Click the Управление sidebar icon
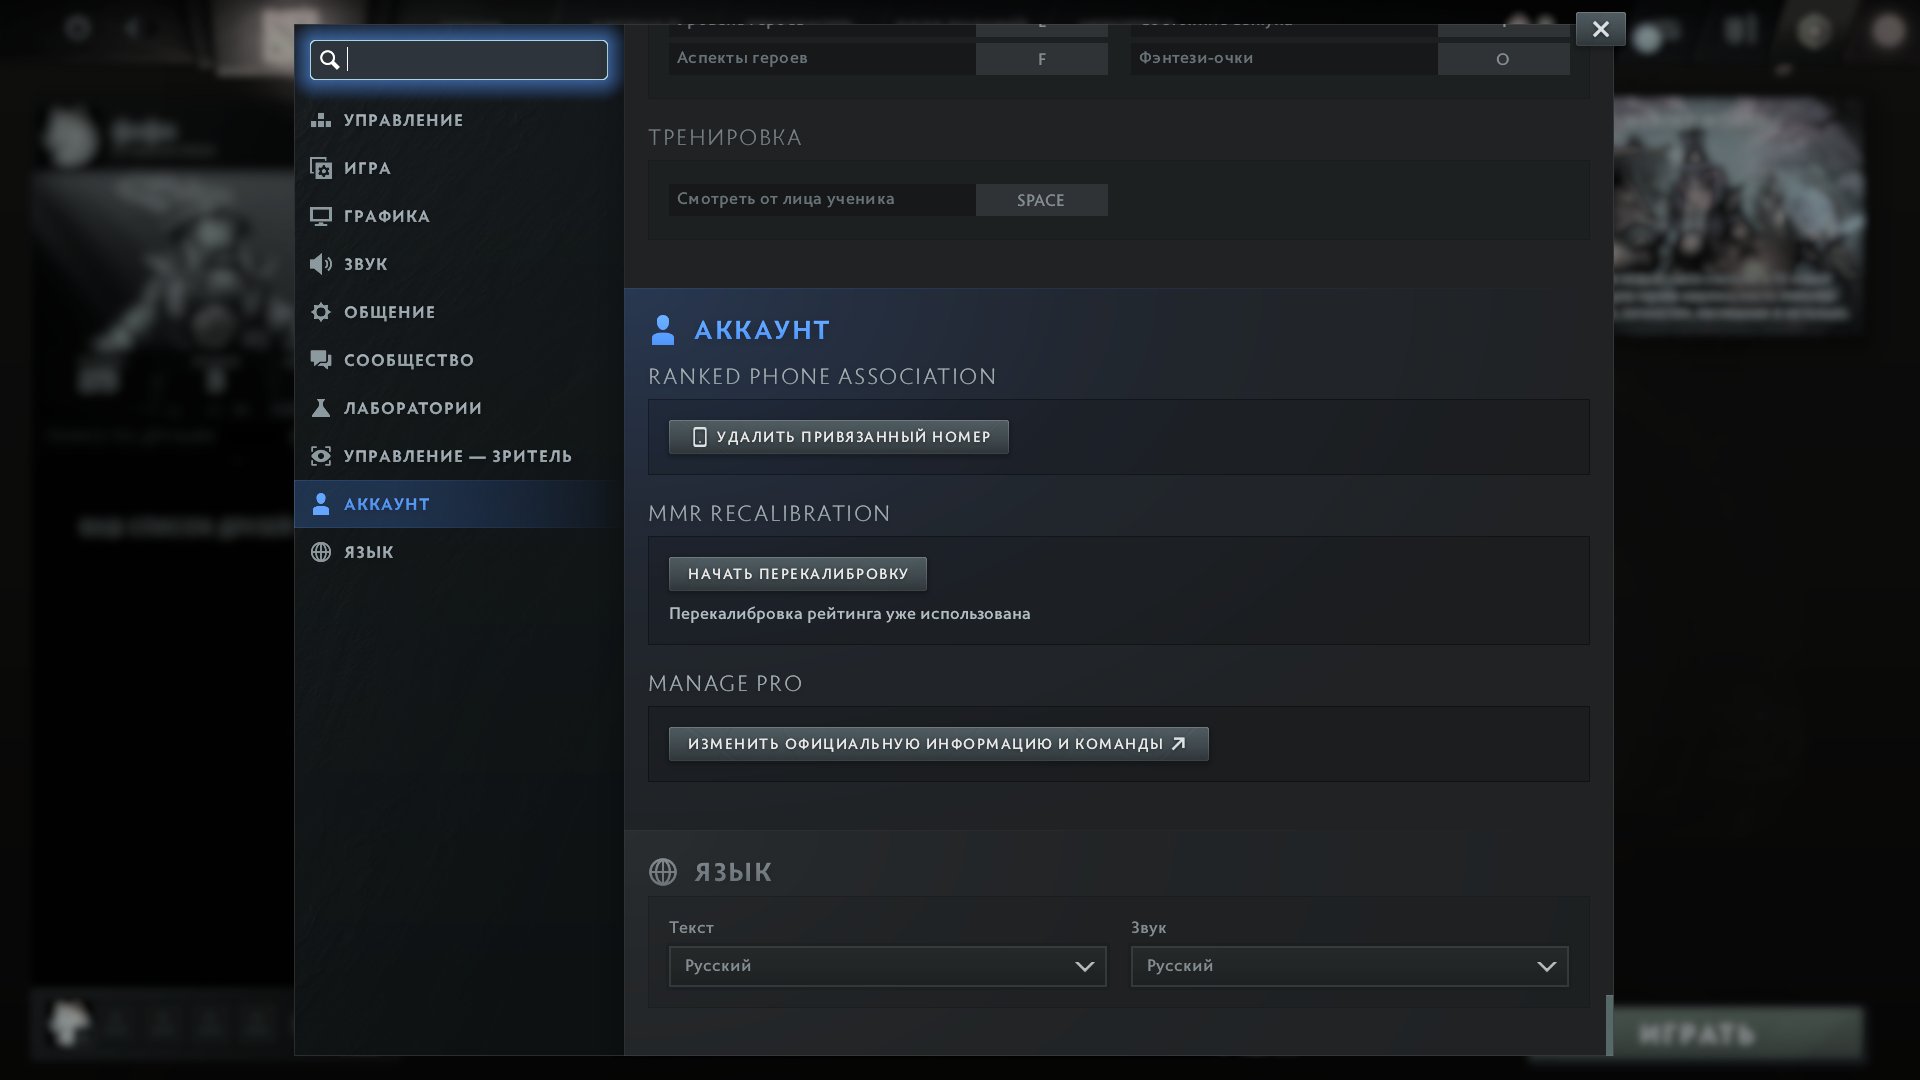This screenshot has height=1080, width=1920. tap(320, 120)
